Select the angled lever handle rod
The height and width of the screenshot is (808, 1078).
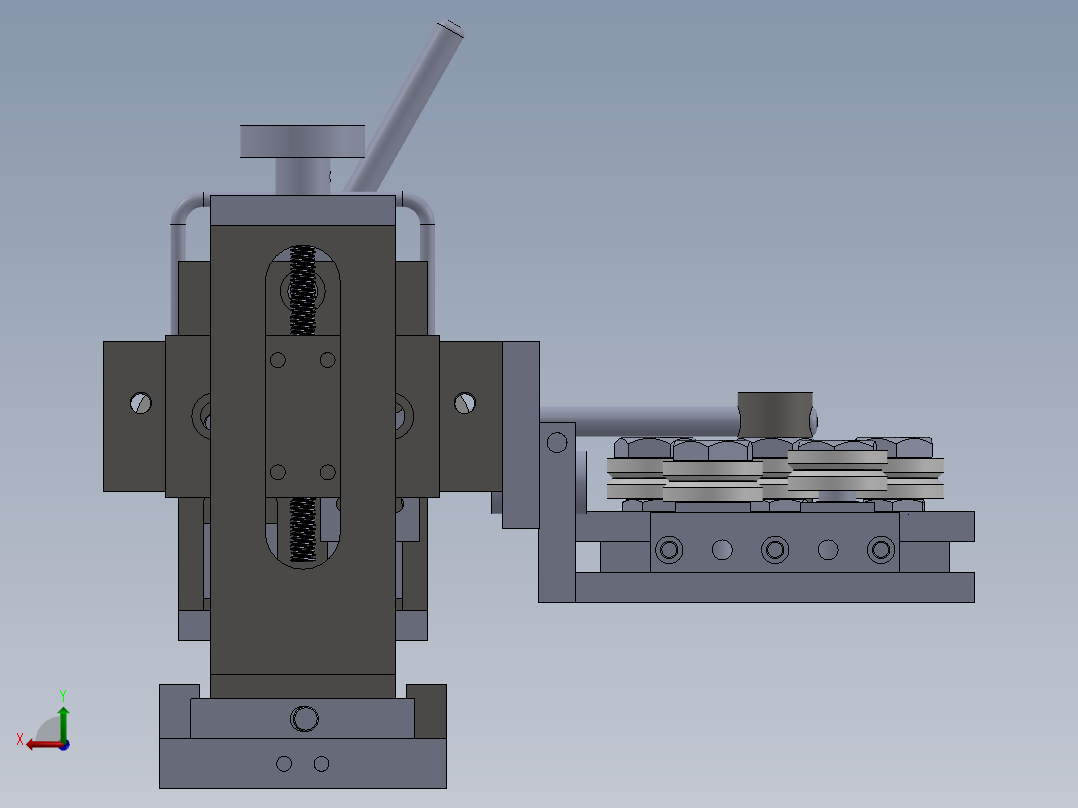point(404,108)
